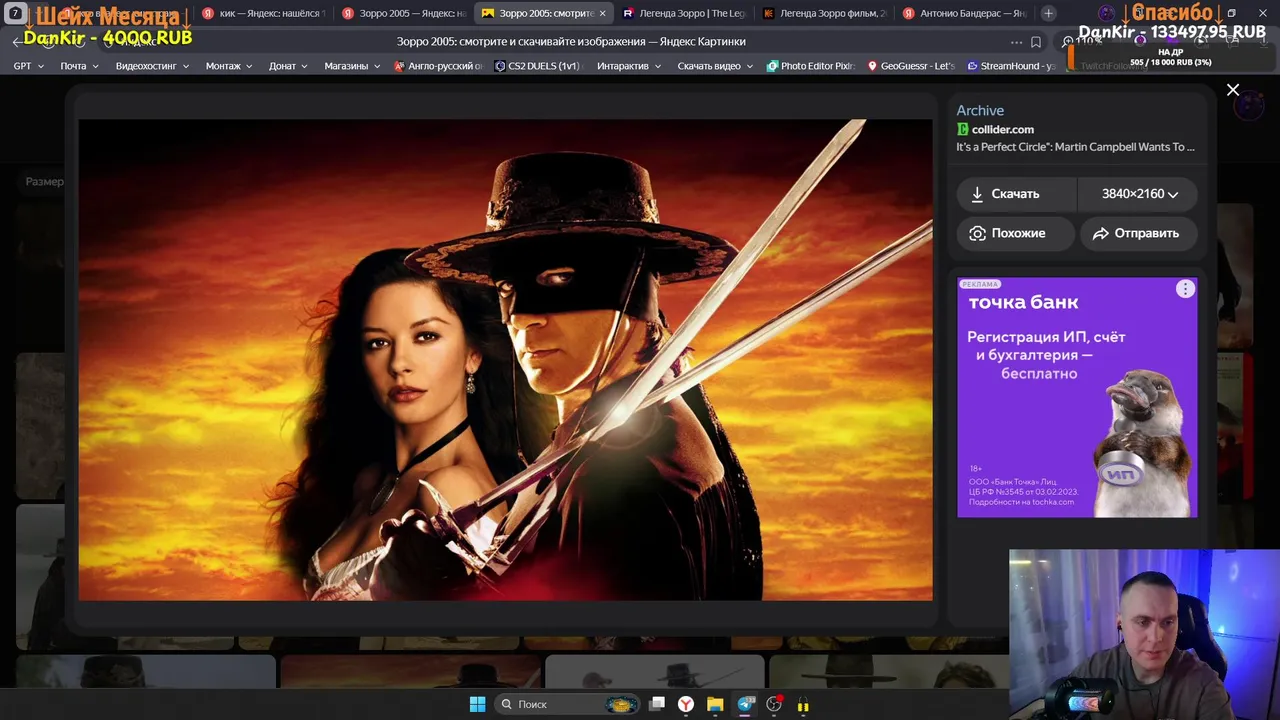Open the Англо-русский bookmark
The width and height of the screenshot is (1280, 720).
438,66
